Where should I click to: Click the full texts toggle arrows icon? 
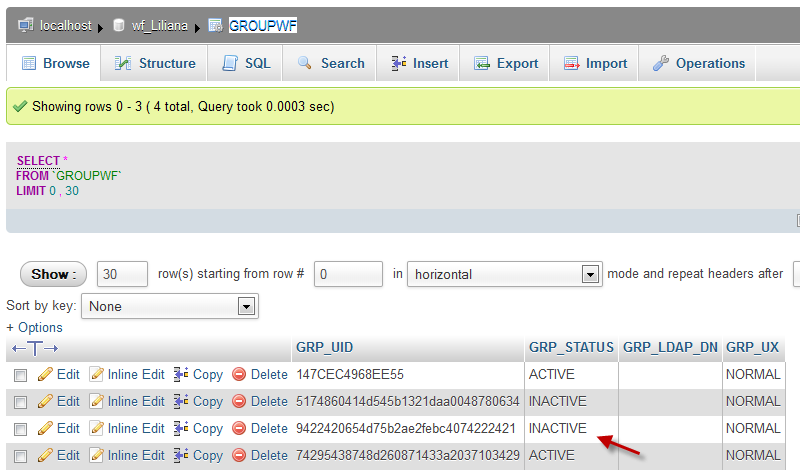click(35, 348)
